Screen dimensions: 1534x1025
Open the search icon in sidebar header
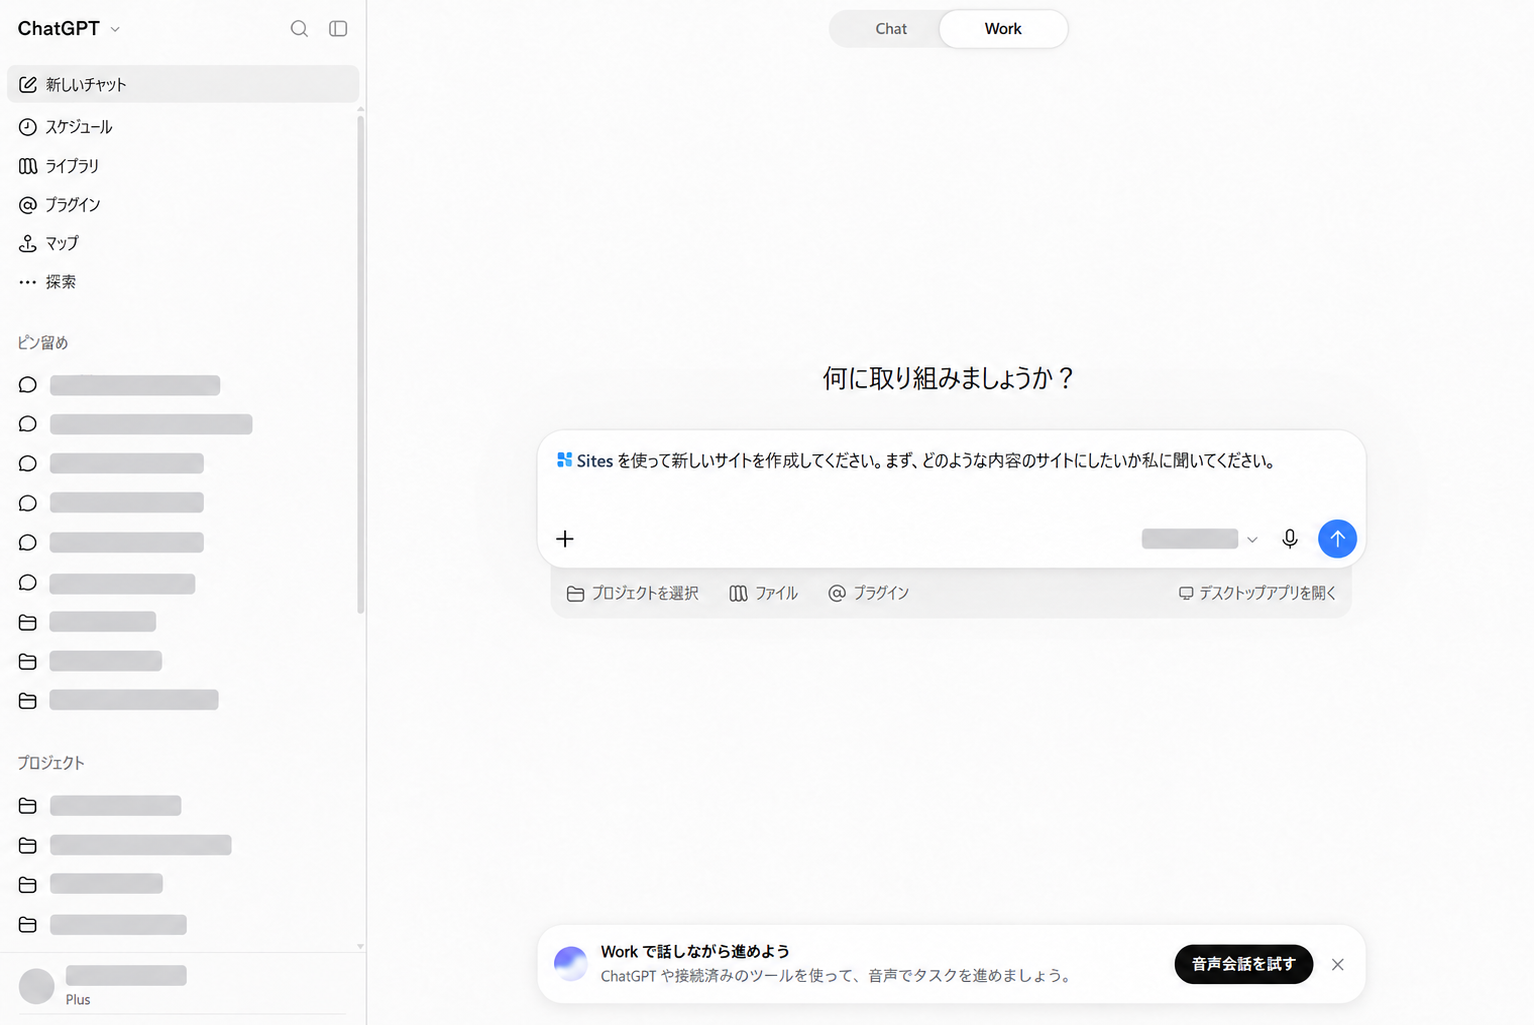click(299, 29)
